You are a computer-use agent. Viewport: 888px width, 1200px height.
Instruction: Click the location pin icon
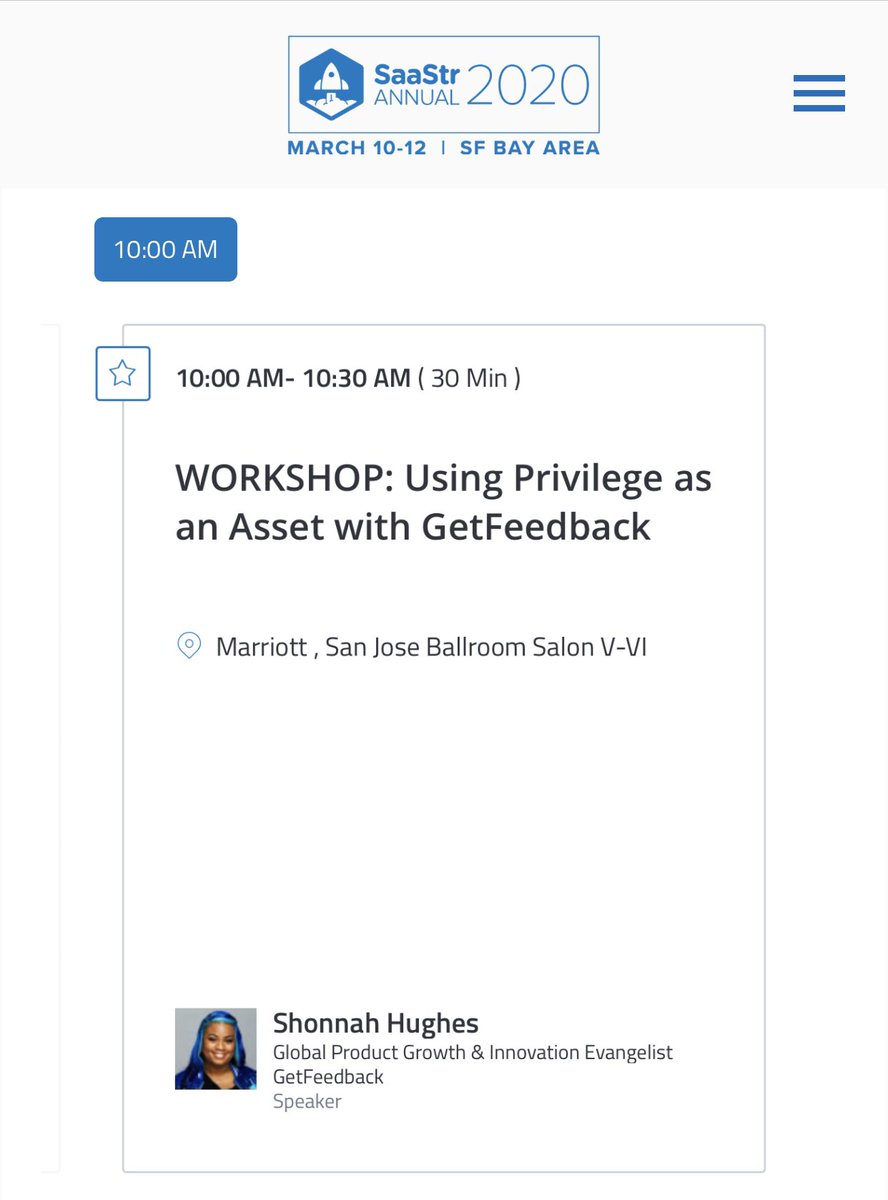point(189,646)
